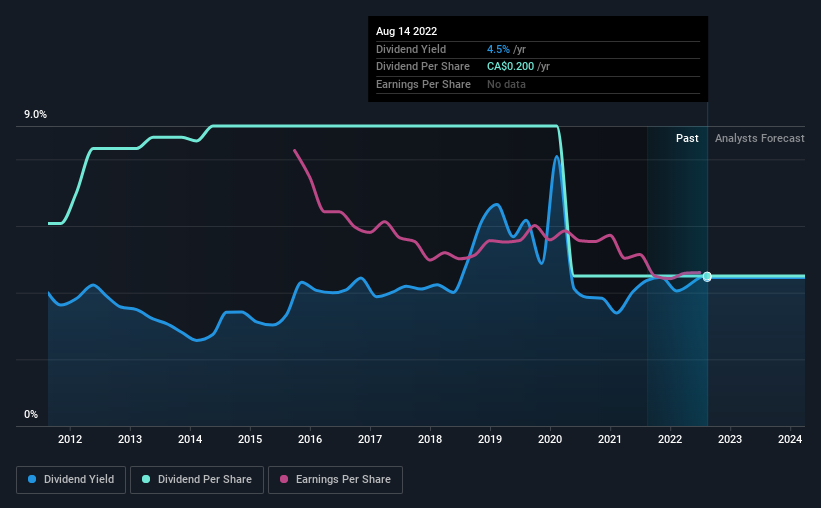Click the Analysts Forecast region label

click(759, 138)
